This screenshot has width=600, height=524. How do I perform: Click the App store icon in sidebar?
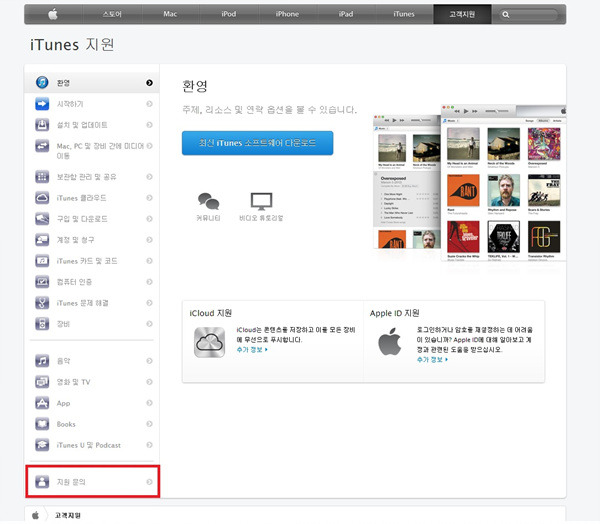[x=42, y=403]
